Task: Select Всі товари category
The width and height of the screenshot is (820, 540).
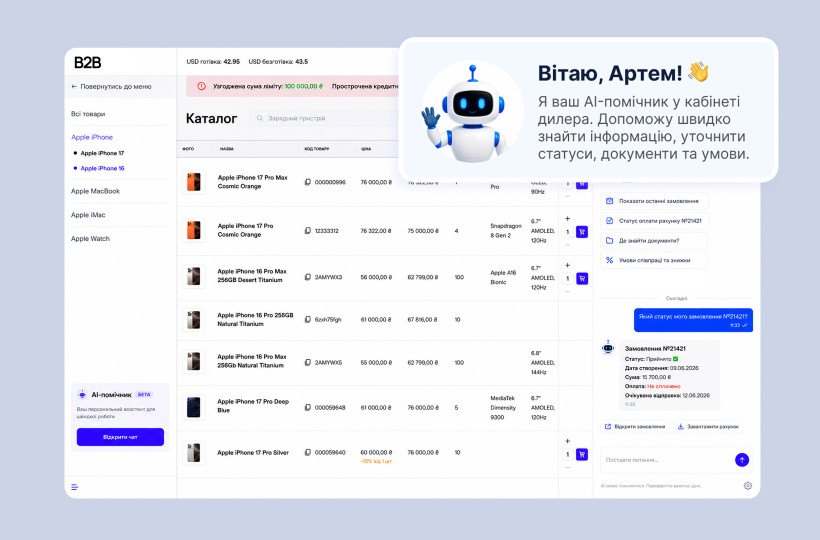Action: [x=88, y=114]
